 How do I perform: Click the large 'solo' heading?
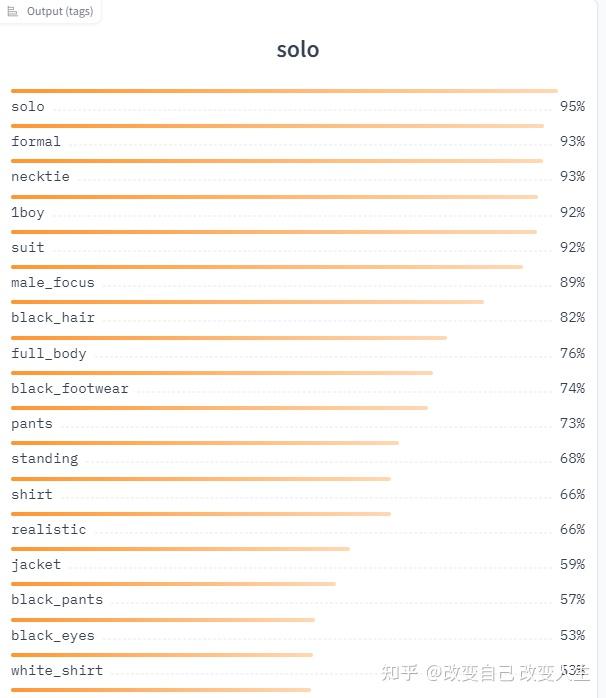pos(298,49)
